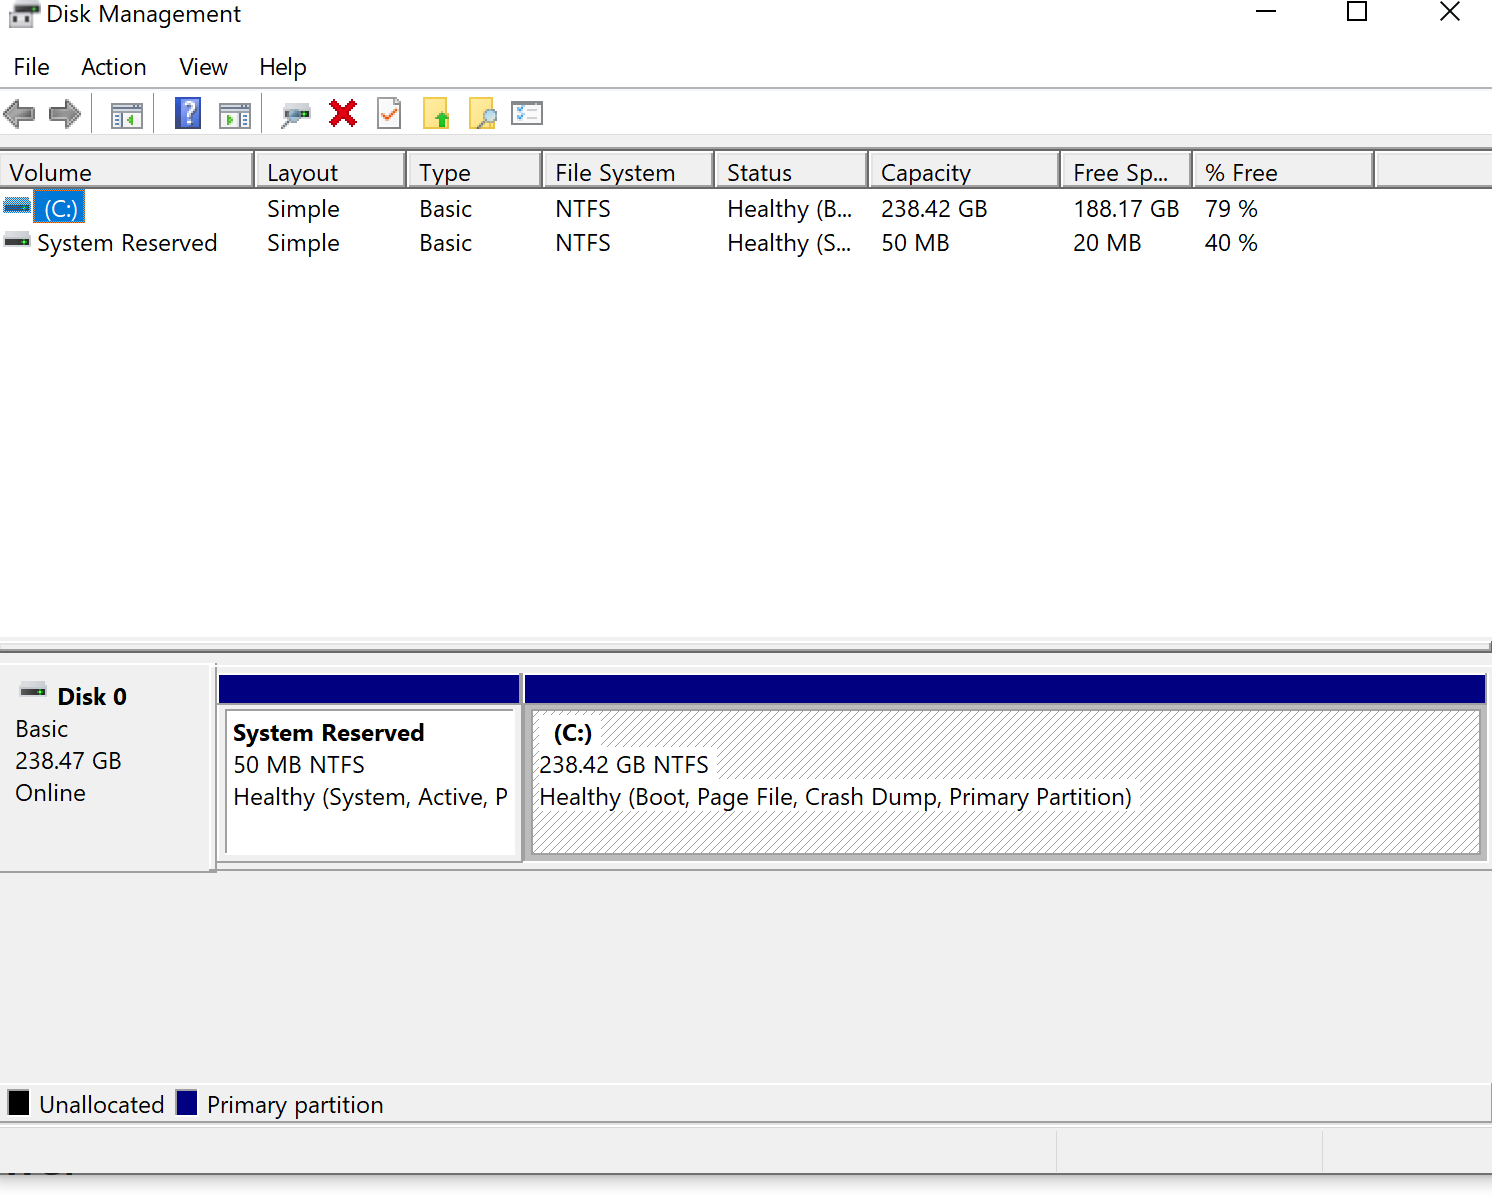Open the File menu

pyautogui.click(x=32, y=67)
